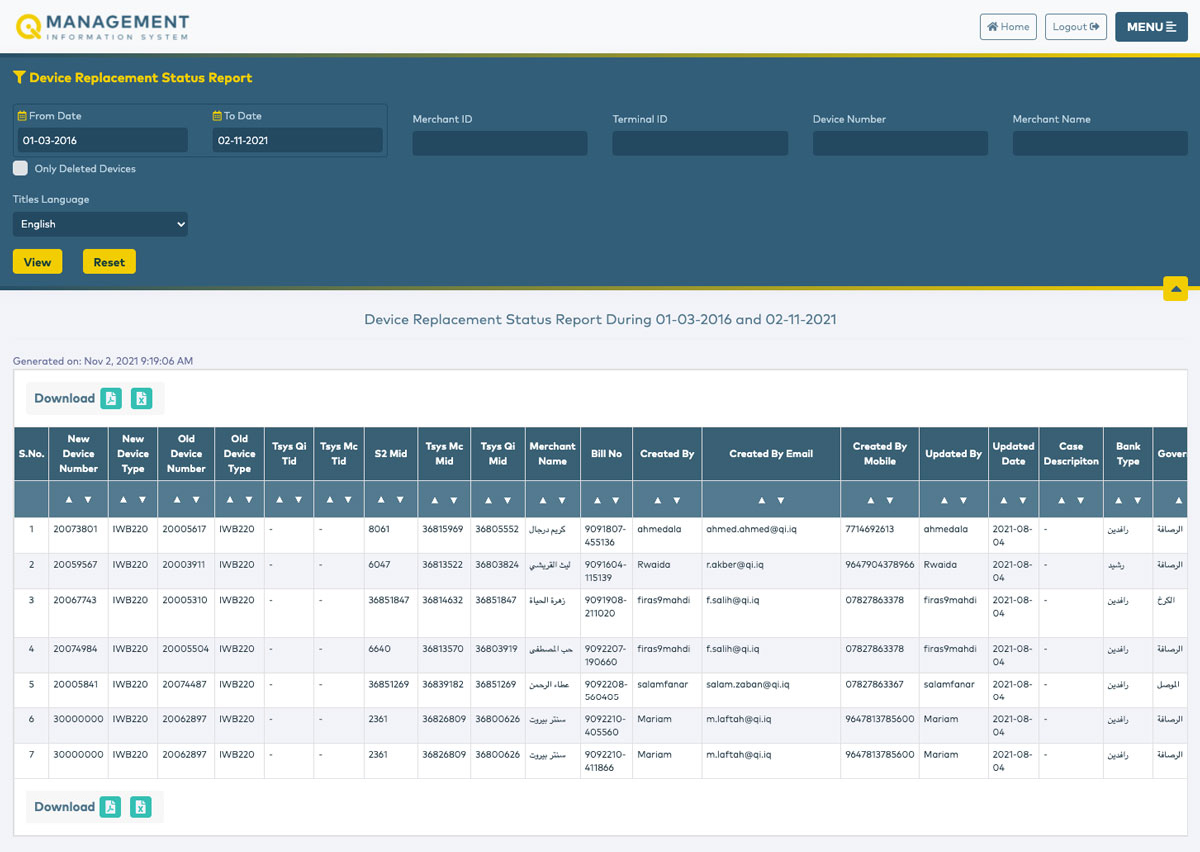This screenshot has height=852, width=1200.
Task: Click the From Date field
Action: pos(103,141)
